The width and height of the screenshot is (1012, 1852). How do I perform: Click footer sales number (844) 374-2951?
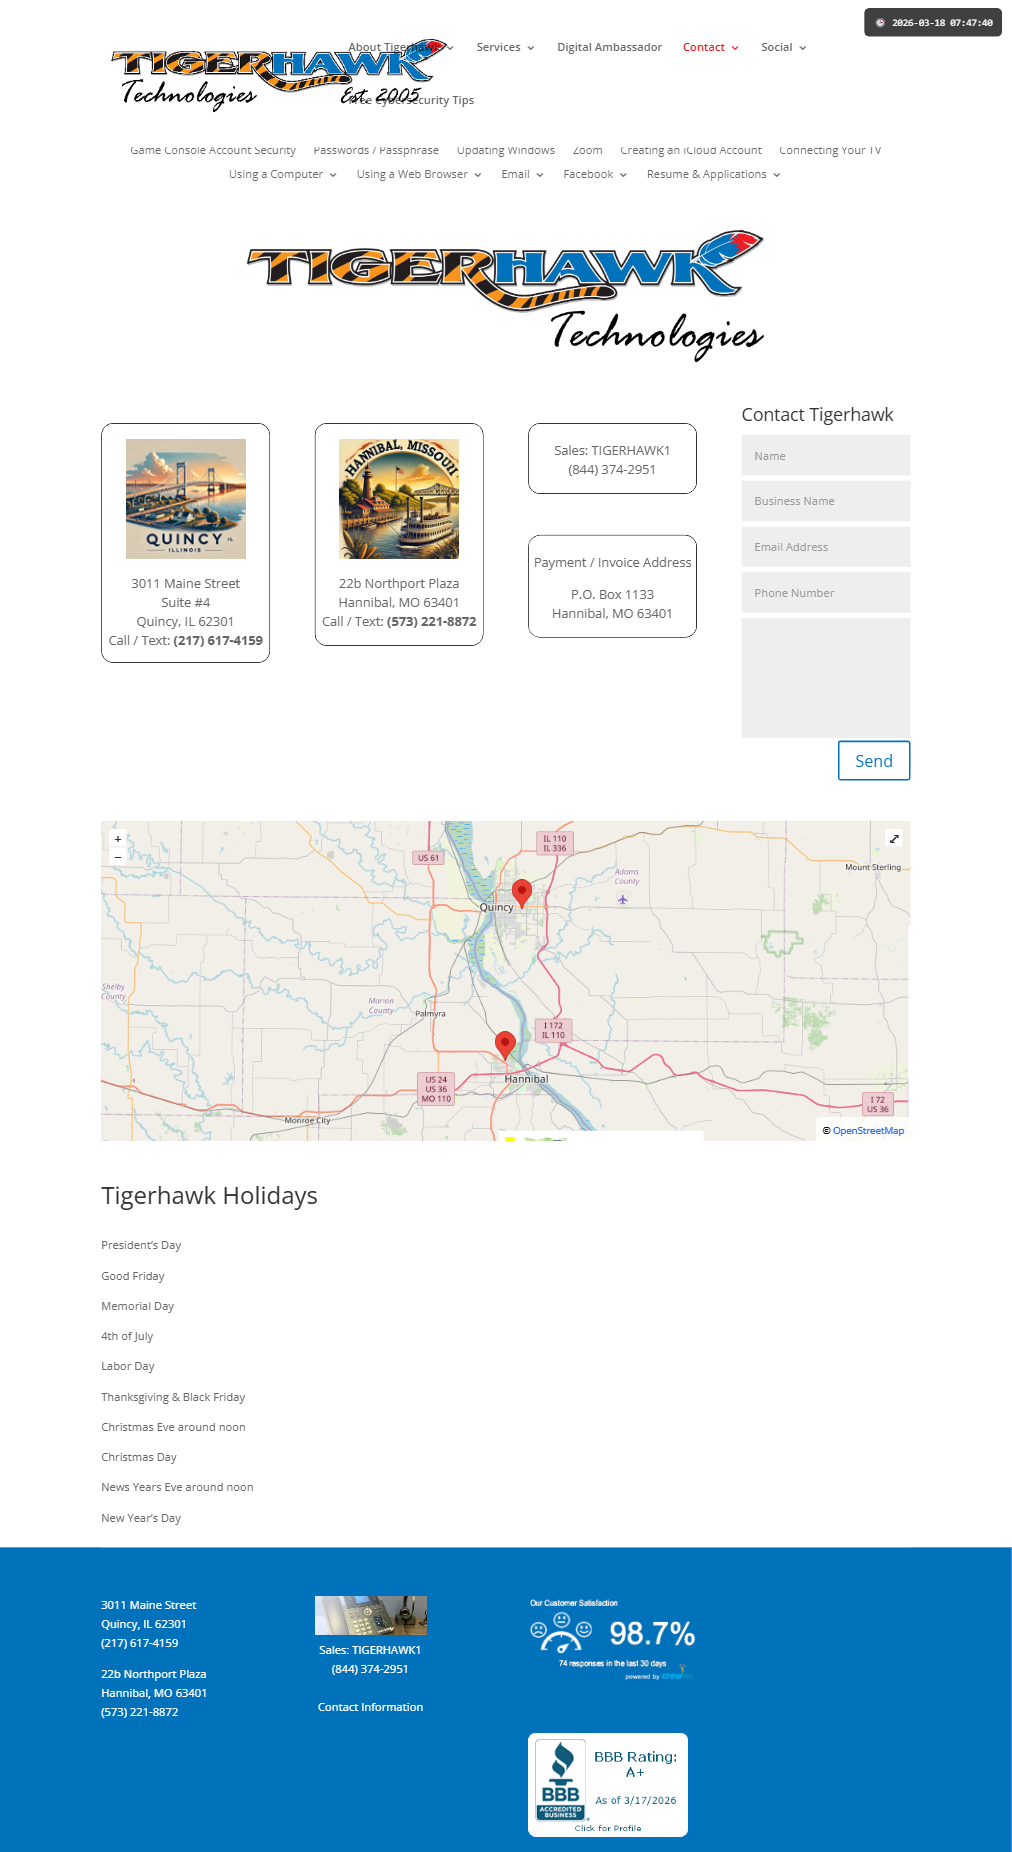[370, 1669]
